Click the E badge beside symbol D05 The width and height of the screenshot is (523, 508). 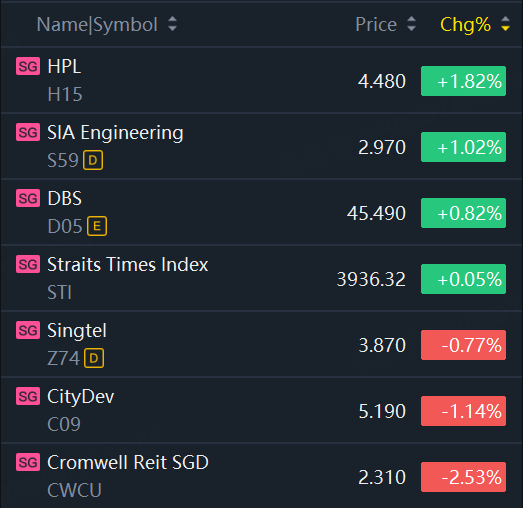(97, 226)
